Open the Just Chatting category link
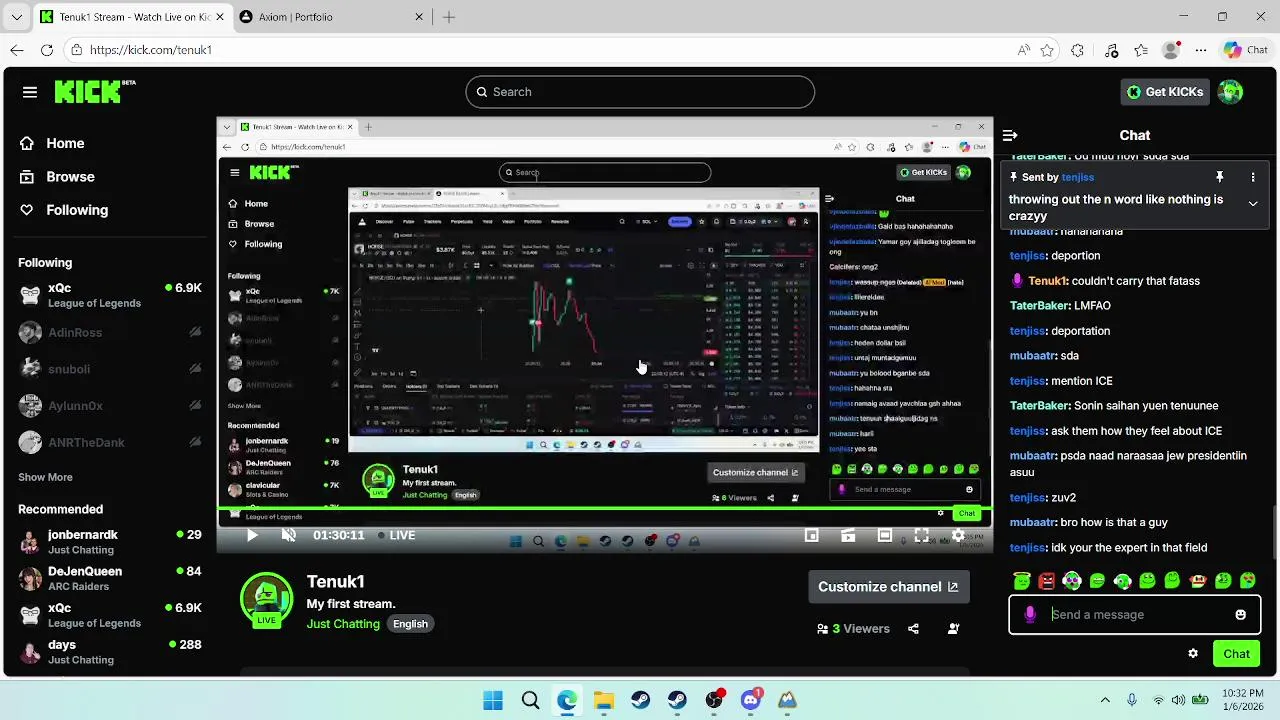This screenshot has width=1280, height=720. pyautogui.click(x=343, y=624)
